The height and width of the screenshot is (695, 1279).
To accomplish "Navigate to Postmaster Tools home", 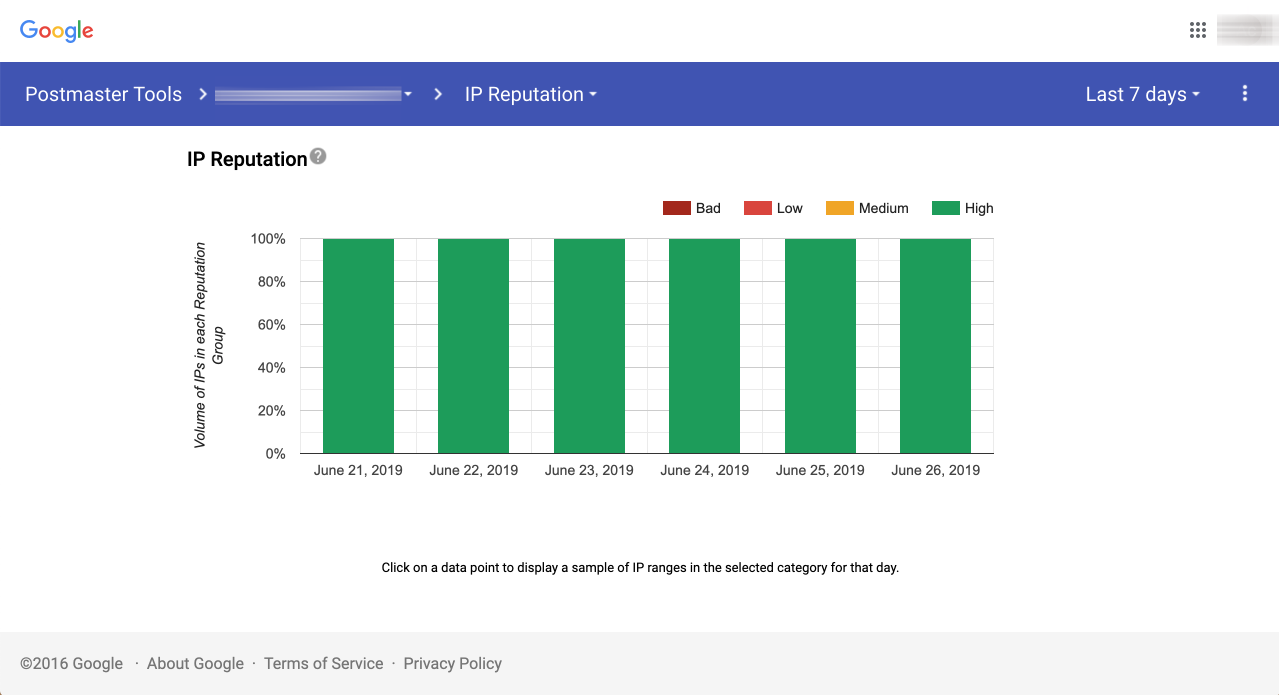I will [x=103, y=93].
